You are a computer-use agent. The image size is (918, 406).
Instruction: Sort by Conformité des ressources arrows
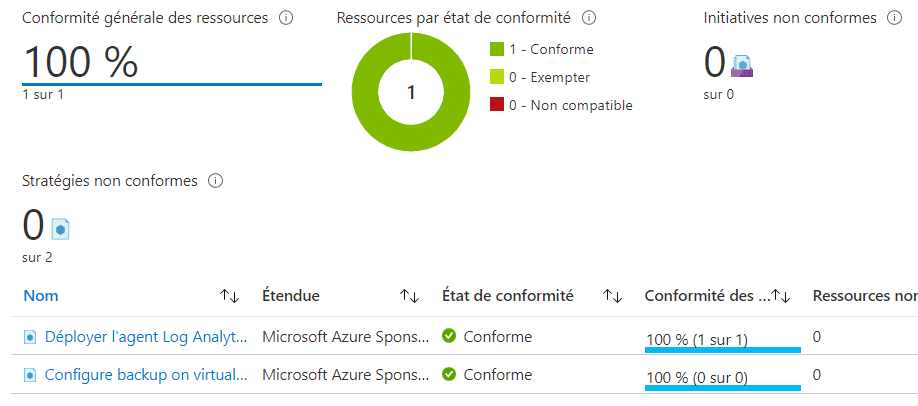[x=782, y=296]
